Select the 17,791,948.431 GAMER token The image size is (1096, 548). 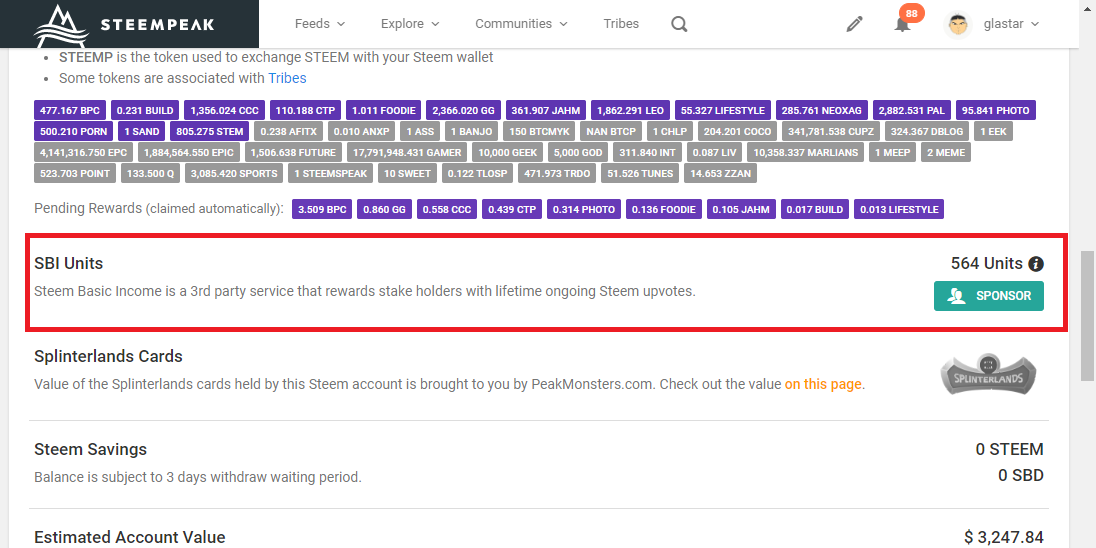[x=407, y=152]
